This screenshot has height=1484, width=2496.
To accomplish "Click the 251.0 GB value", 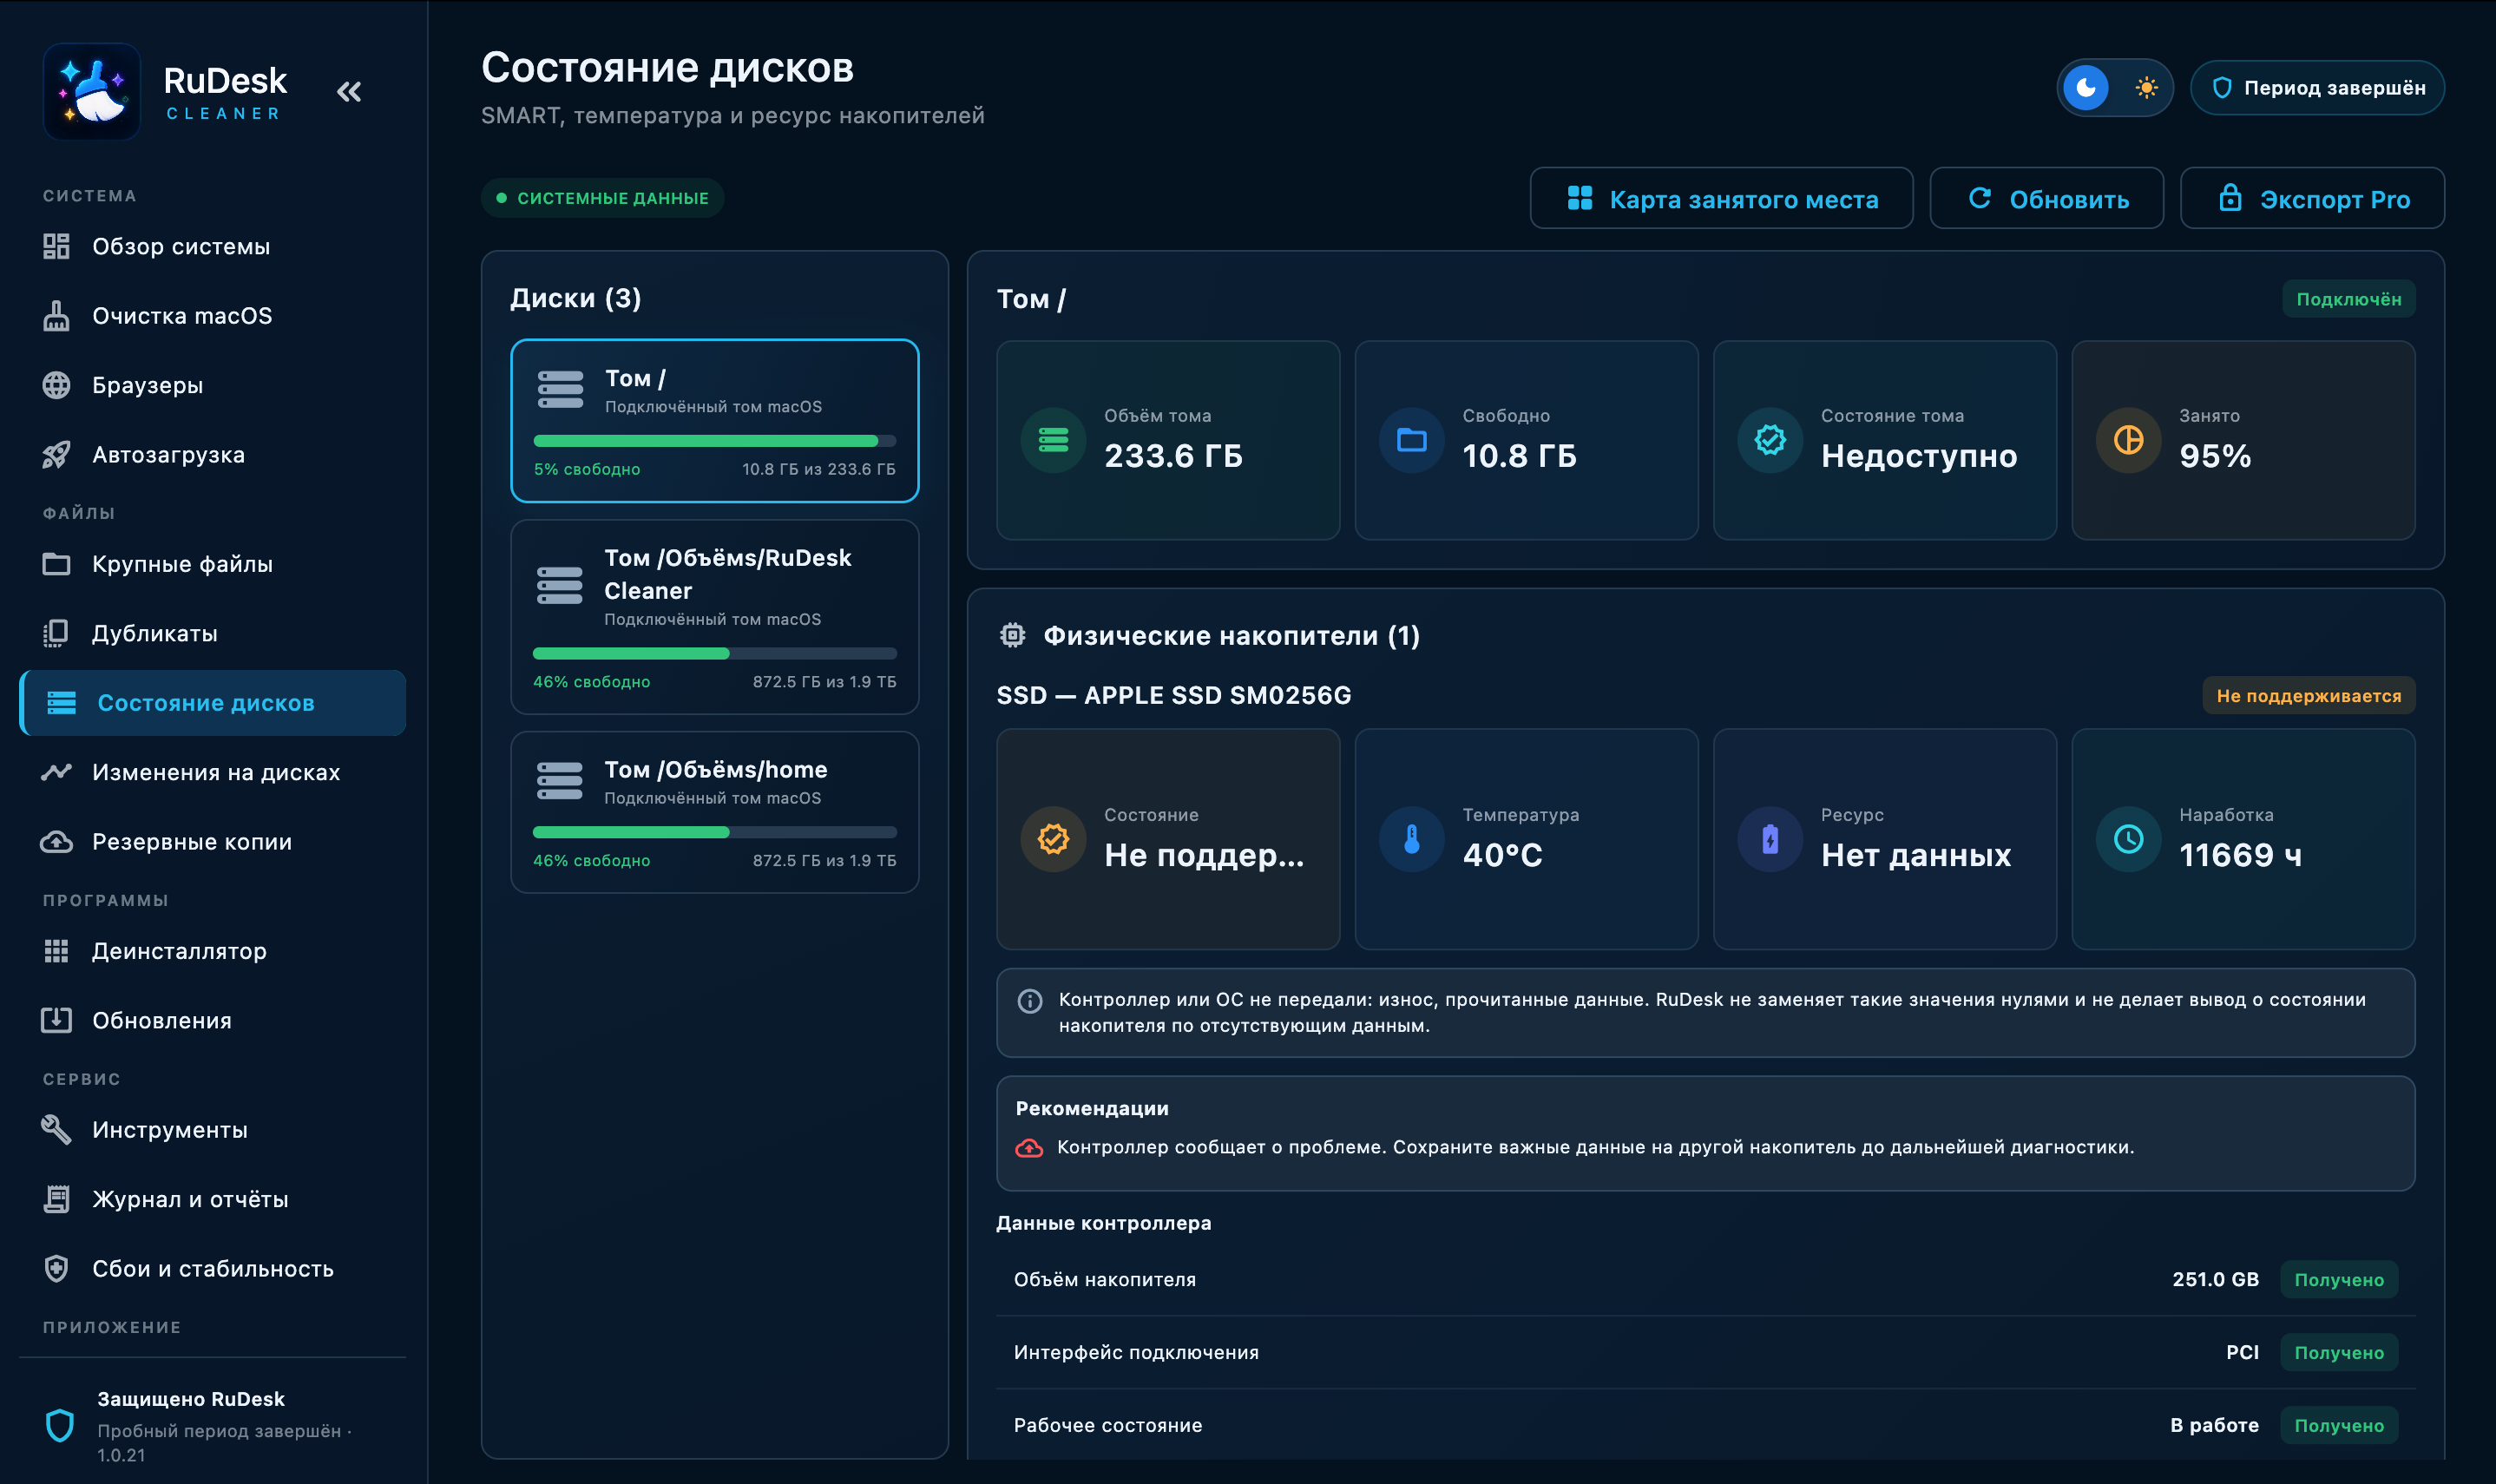I will [x=2215, y=1280].
